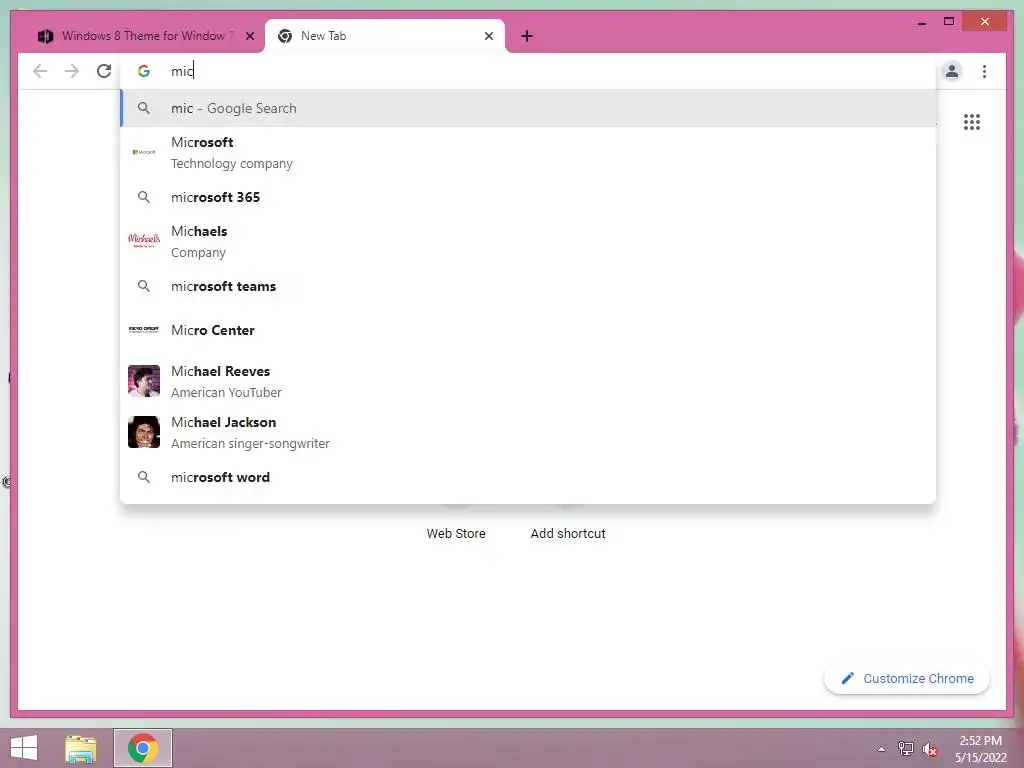Open File Explorer from the taskbar
1024x768 pixels.
[x=80, y=748]
